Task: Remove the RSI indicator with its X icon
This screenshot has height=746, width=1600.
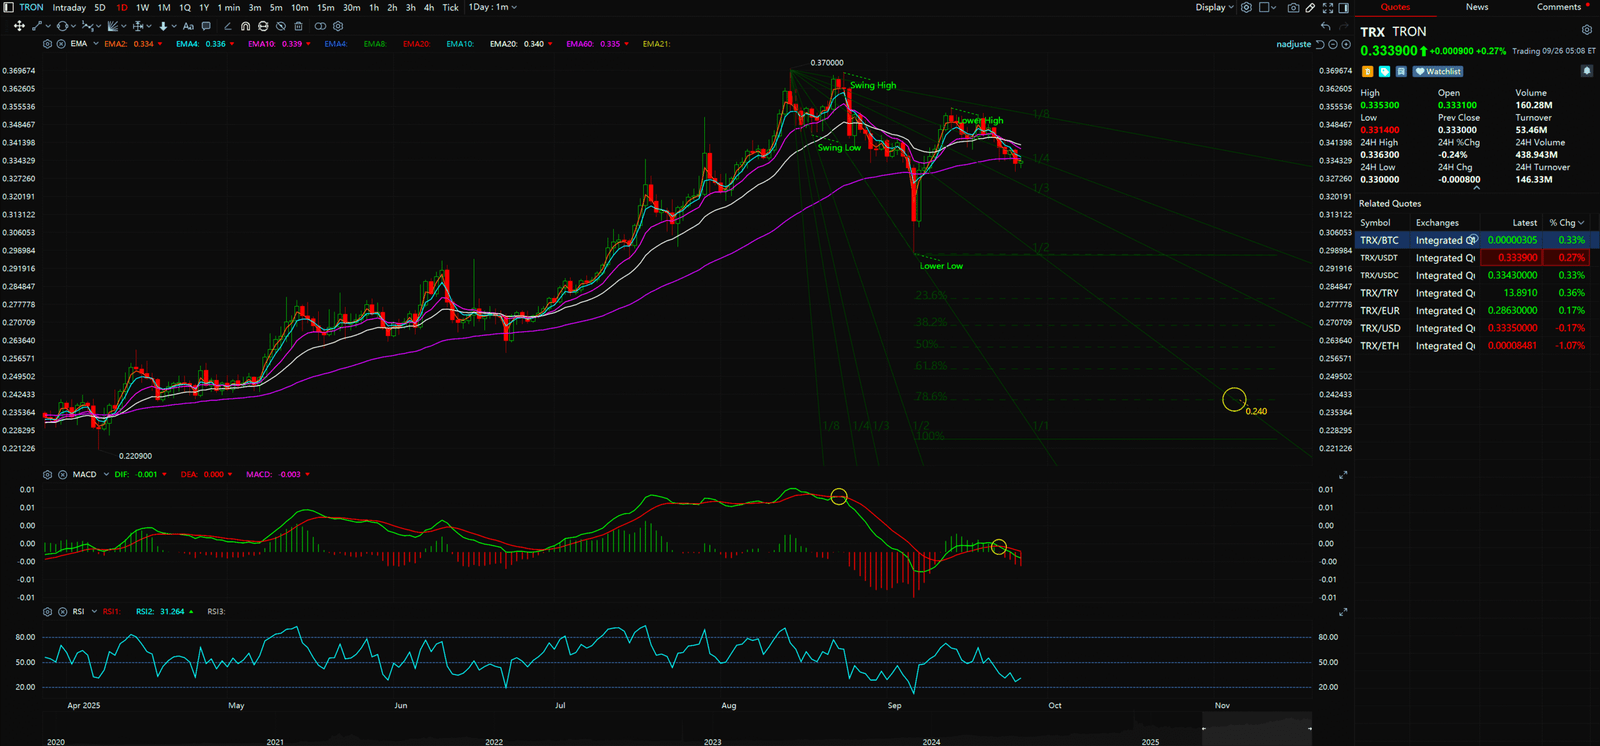Action: pos(62,611)
